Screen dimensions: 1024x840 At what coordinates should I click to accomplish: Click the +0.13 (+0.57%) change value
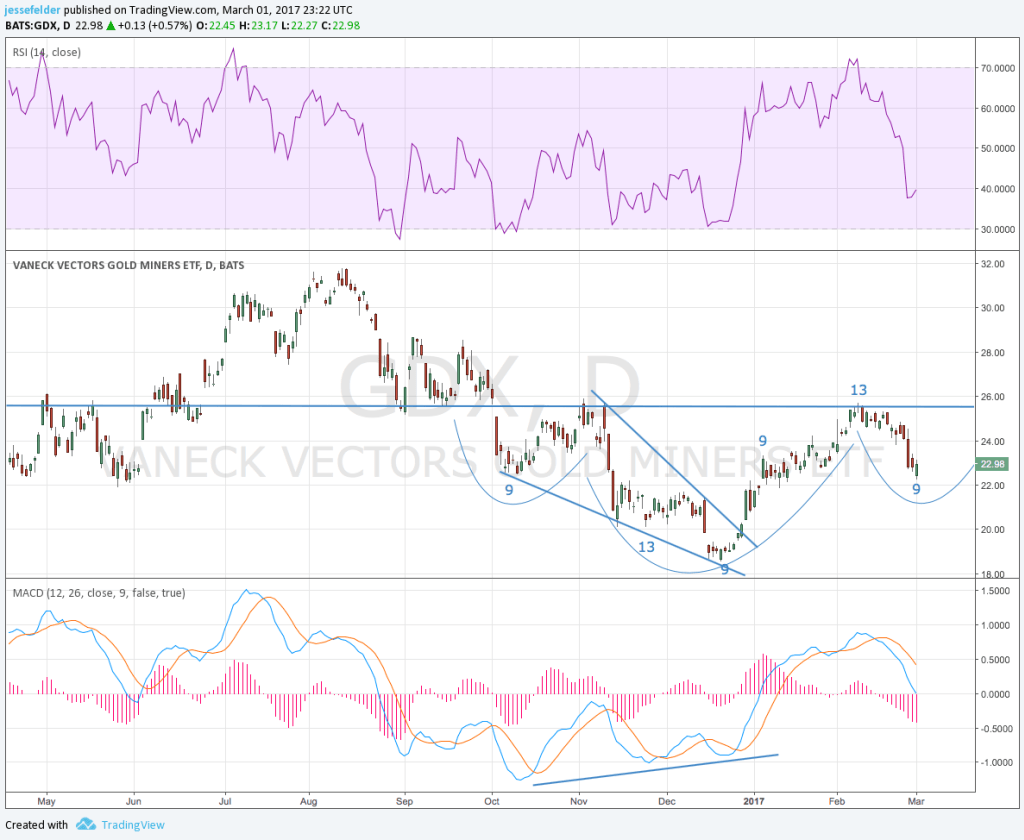point(155,25)
